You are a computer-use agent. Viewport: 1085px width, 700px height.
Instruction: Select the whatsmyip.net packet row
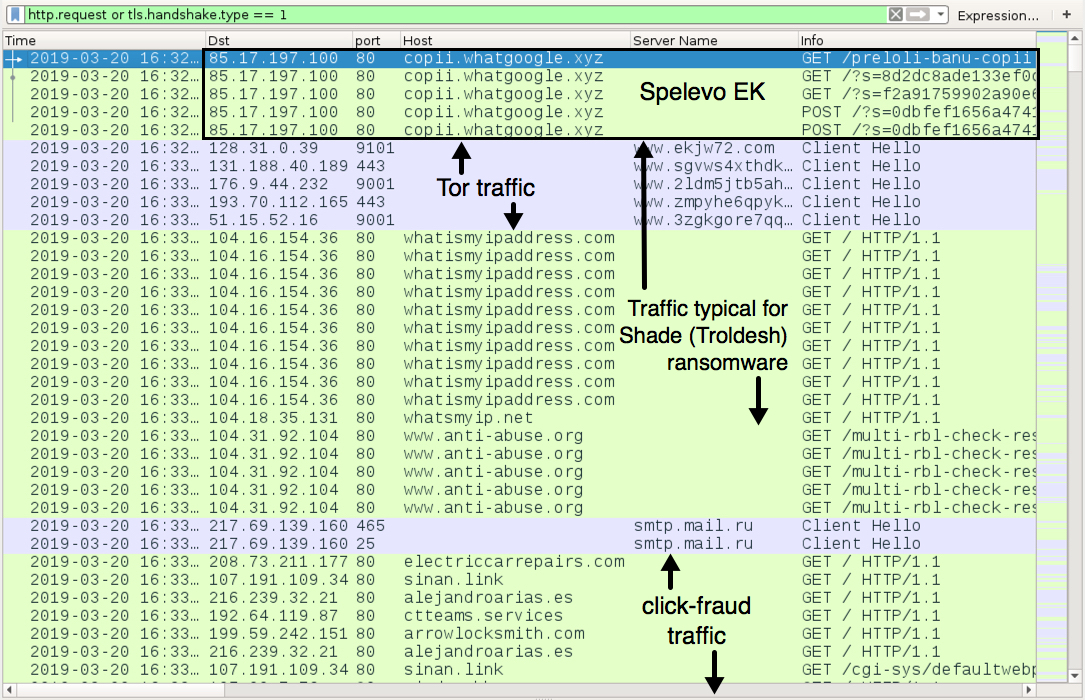520,418
